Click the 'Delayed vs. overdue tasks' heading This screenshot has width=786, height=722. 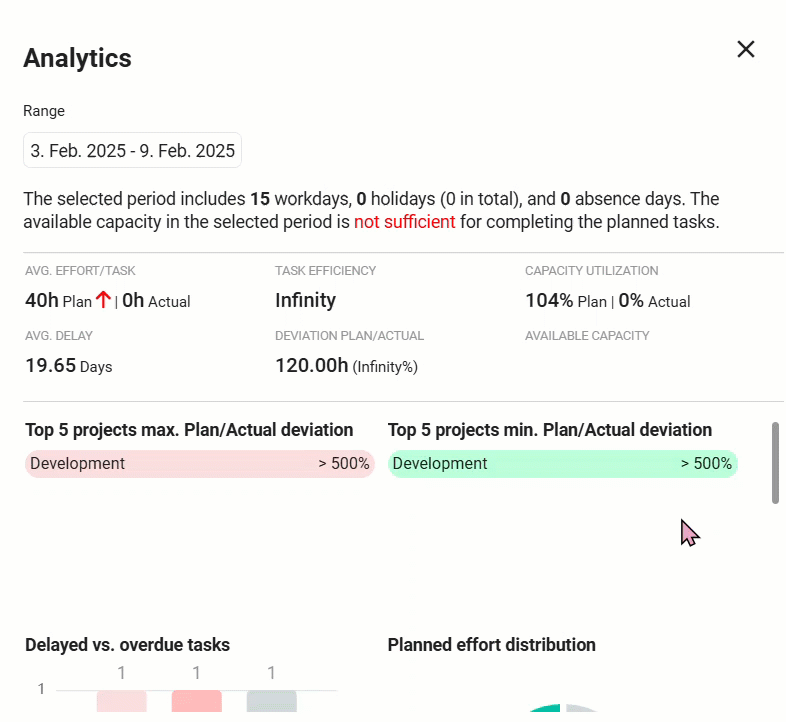tap(127, 645)
